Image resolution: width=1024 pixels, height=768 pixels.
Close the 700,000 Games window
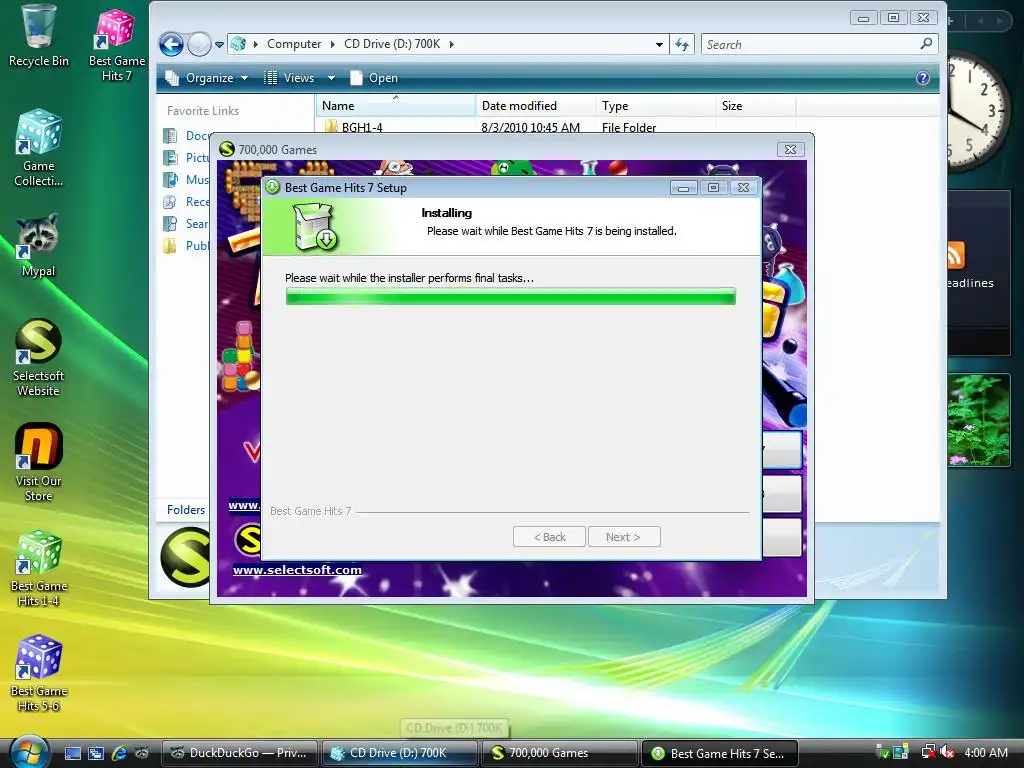pos(790,150)
